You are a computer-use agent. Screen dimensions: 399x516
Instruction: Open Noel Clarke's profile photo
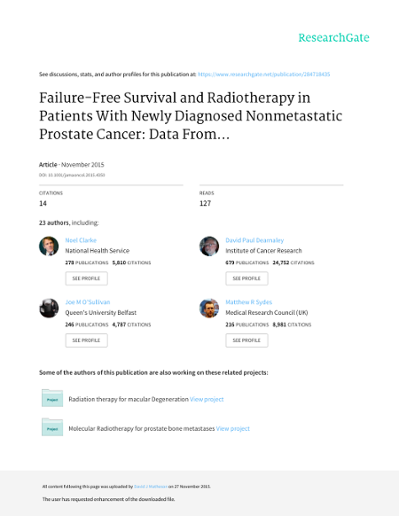point(49,246)
